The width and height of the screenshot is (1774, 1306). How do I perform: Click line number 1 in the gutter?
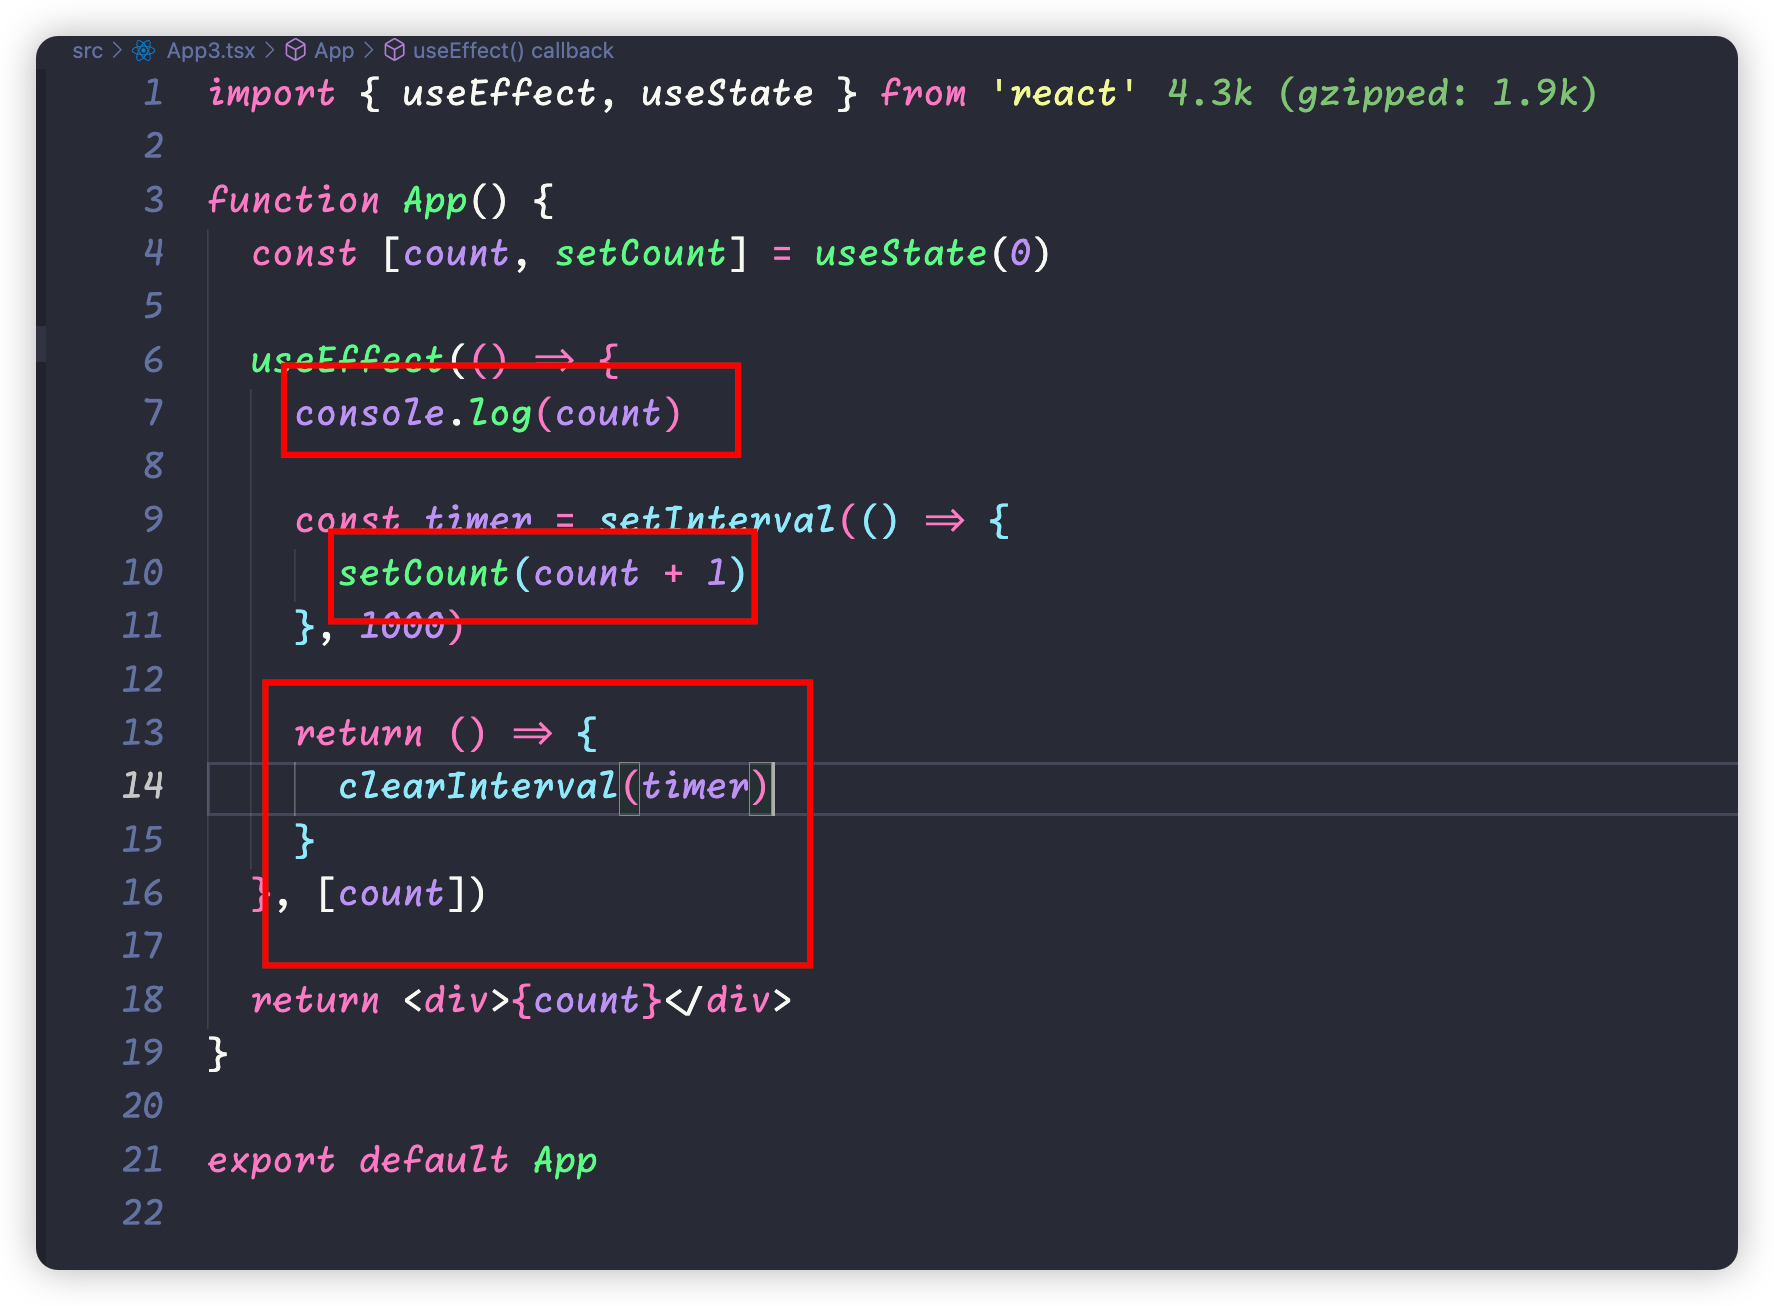(x=153, y=94)
